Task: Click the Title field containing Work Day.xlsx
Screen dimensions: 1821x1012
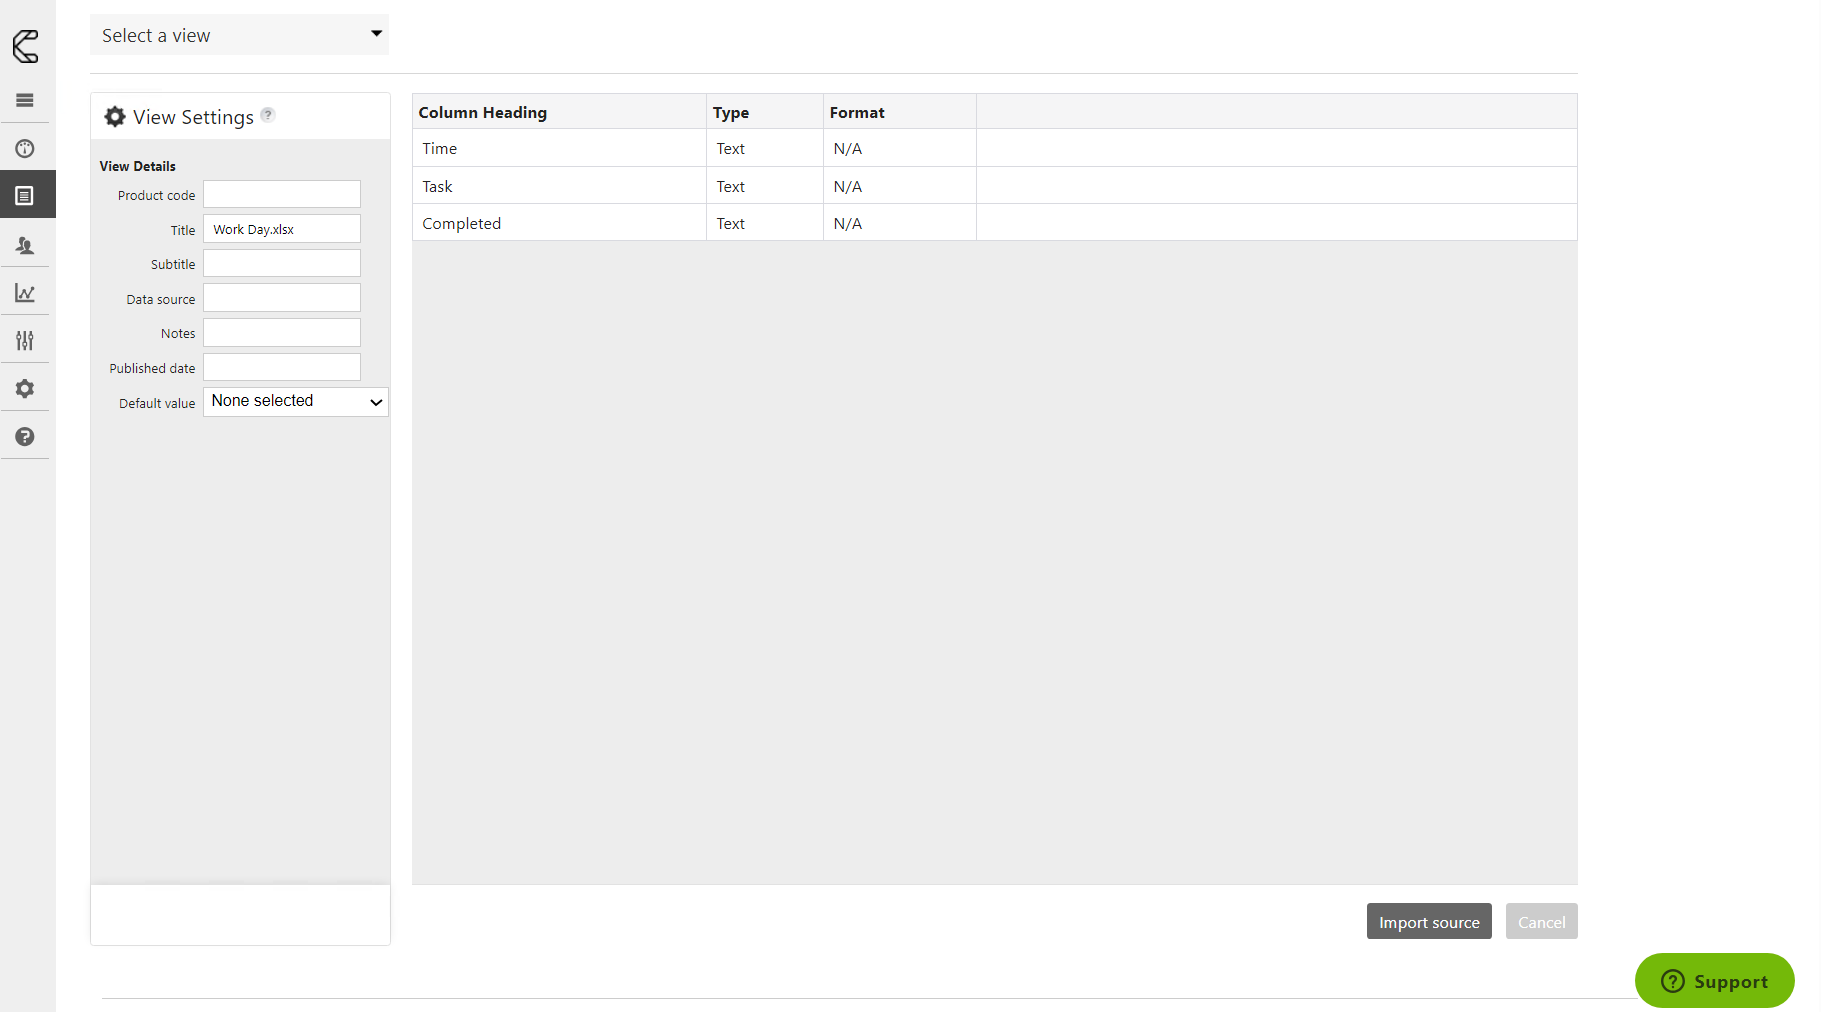Action: (x=281, y=228)
